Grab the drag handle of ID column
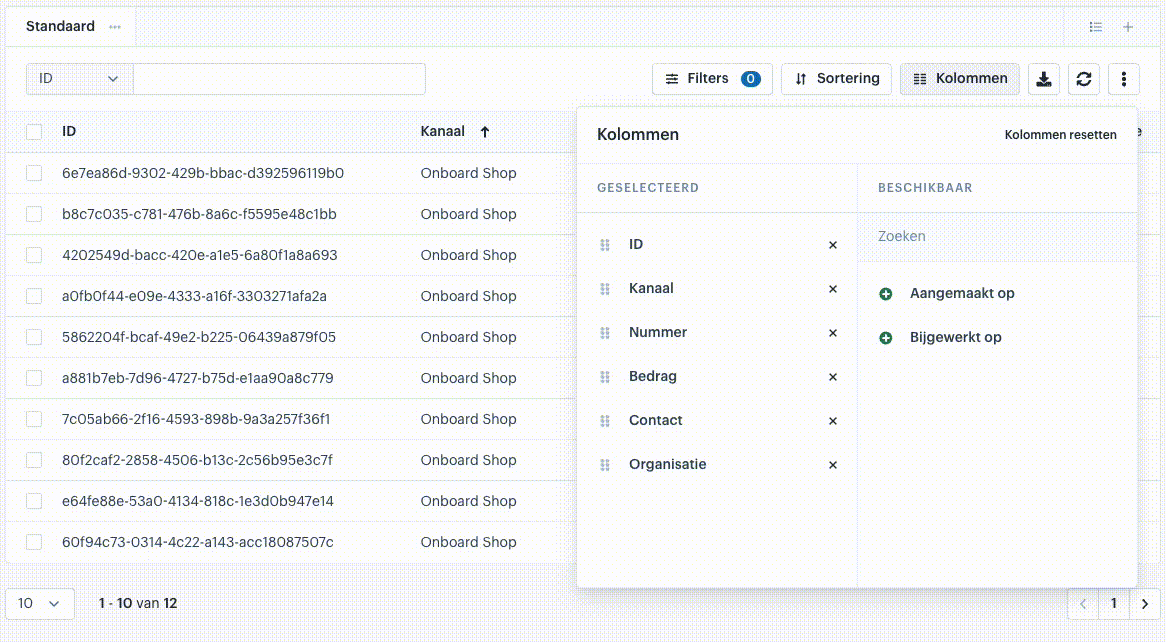Screen dimensions: 1166x642 (605, 245)
